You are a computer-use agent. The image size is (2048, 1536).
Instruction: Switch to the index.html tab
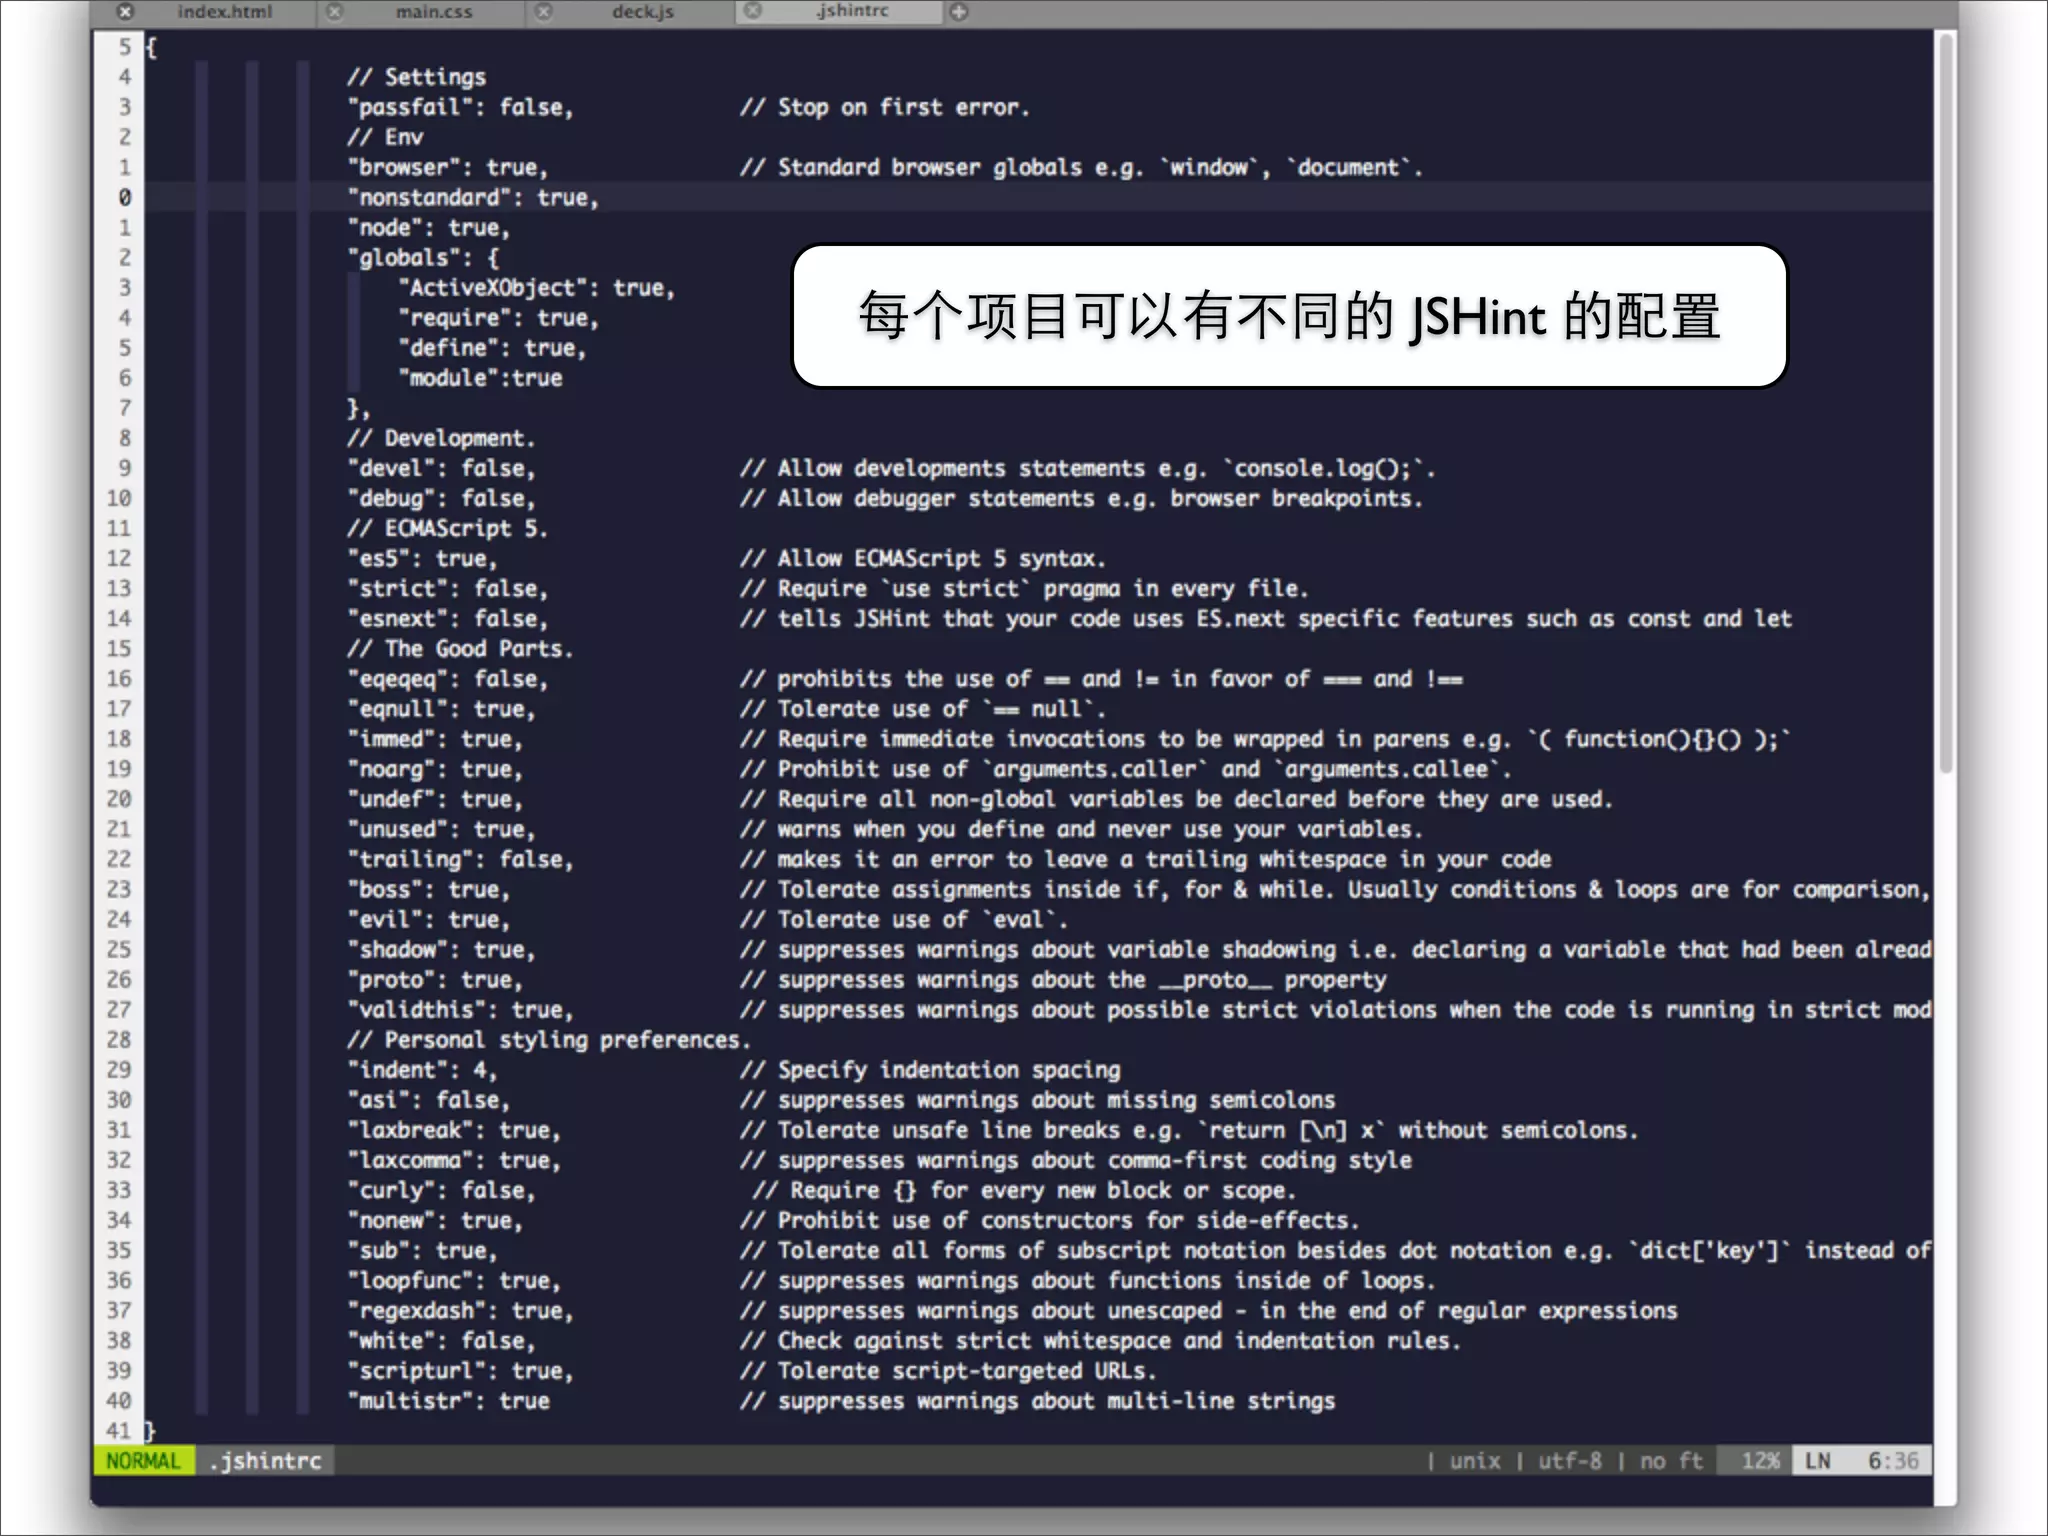[x=225, y=12]
